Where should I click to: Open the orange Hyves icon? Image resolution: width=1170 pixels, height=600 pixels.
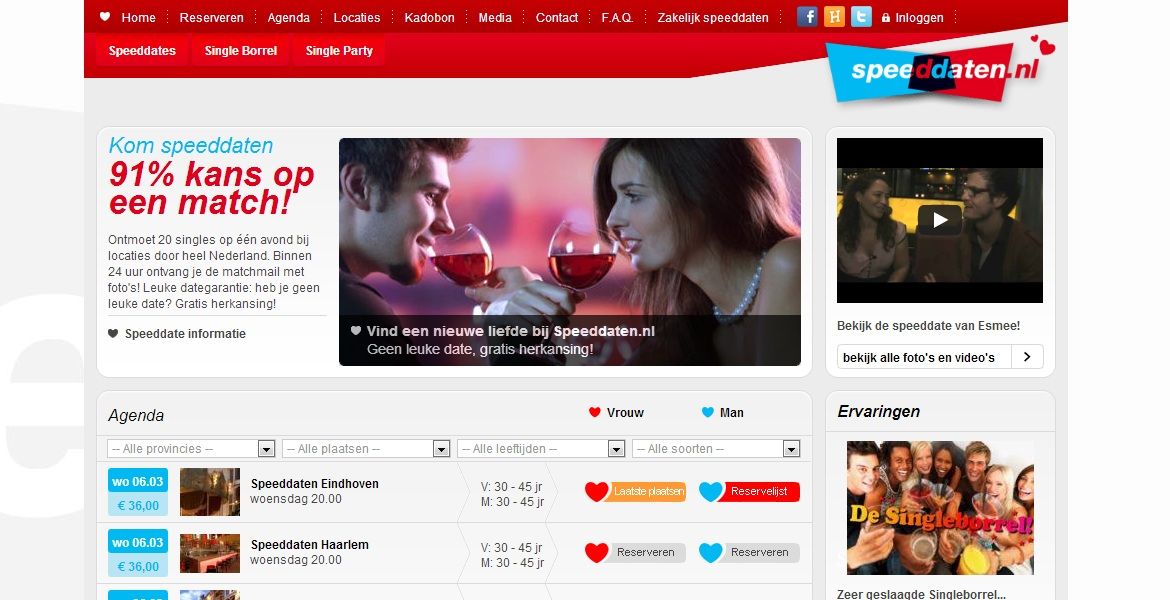pos(834,16)
